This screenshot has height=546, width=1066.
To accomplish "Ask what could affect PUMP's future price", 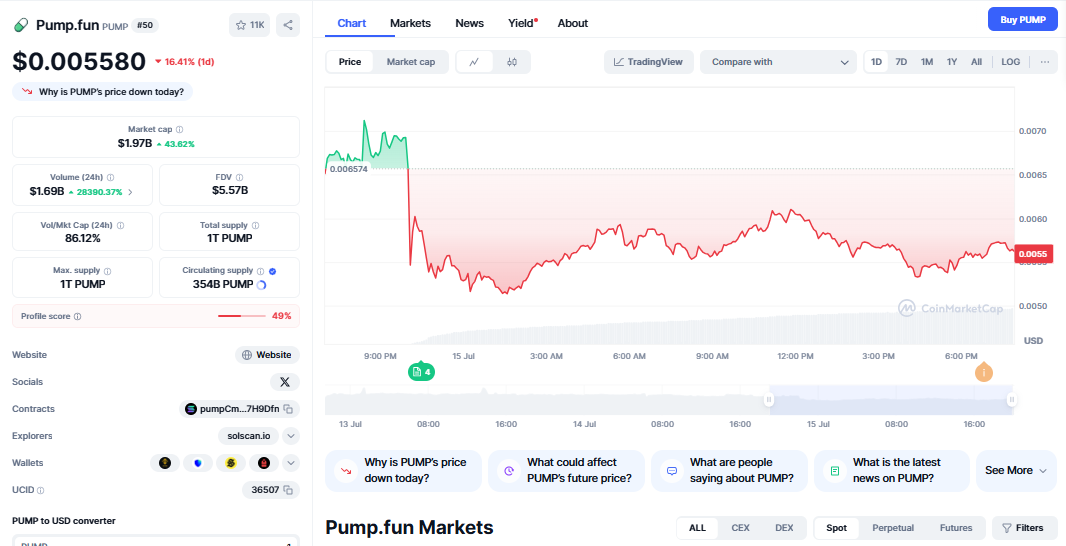I will (x=566, y=471).
